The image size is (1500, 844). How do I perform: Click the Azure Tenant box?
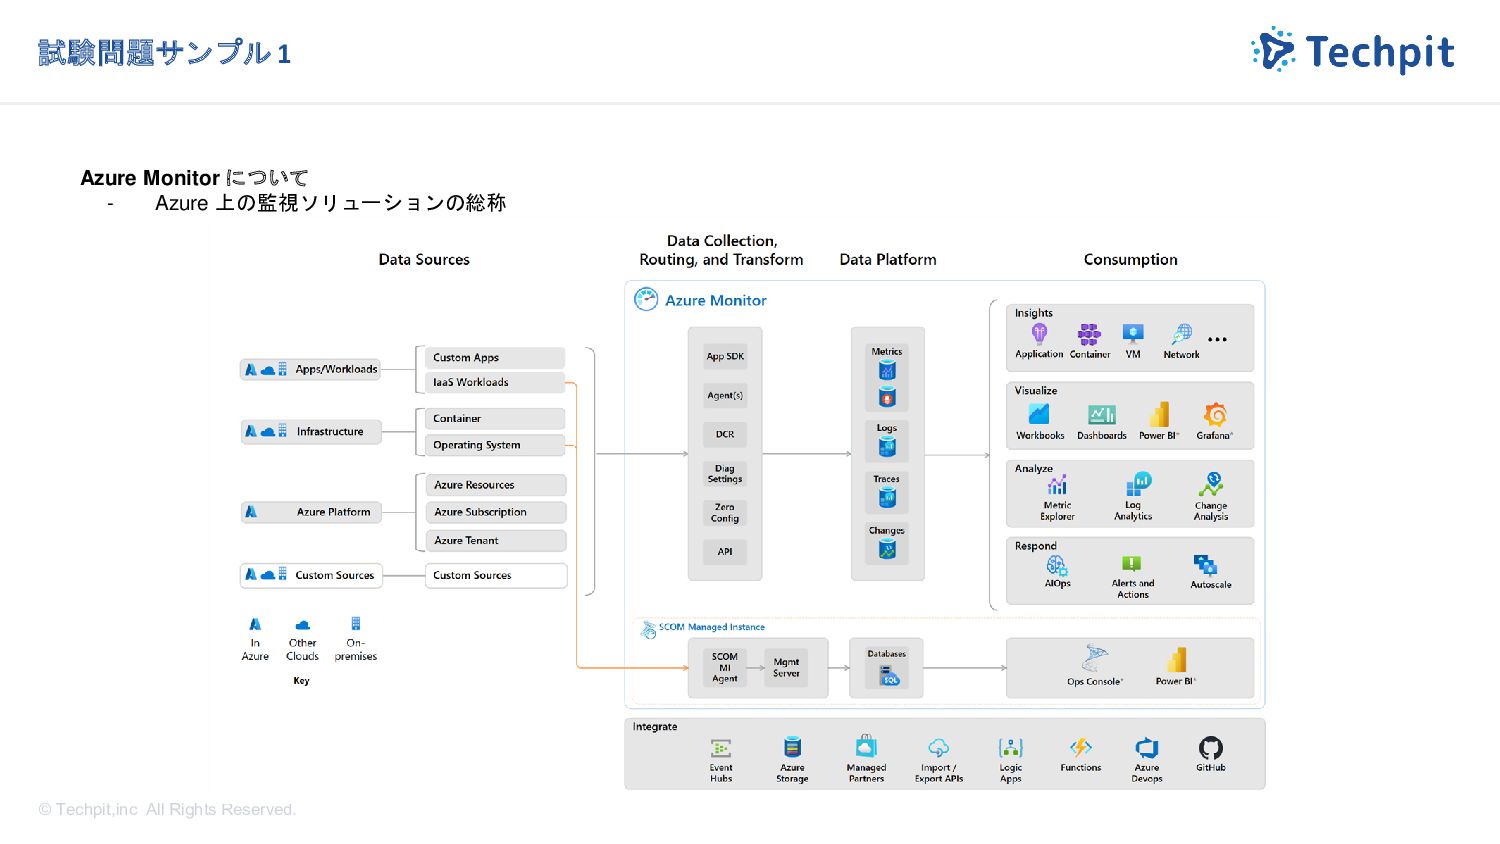497,540
